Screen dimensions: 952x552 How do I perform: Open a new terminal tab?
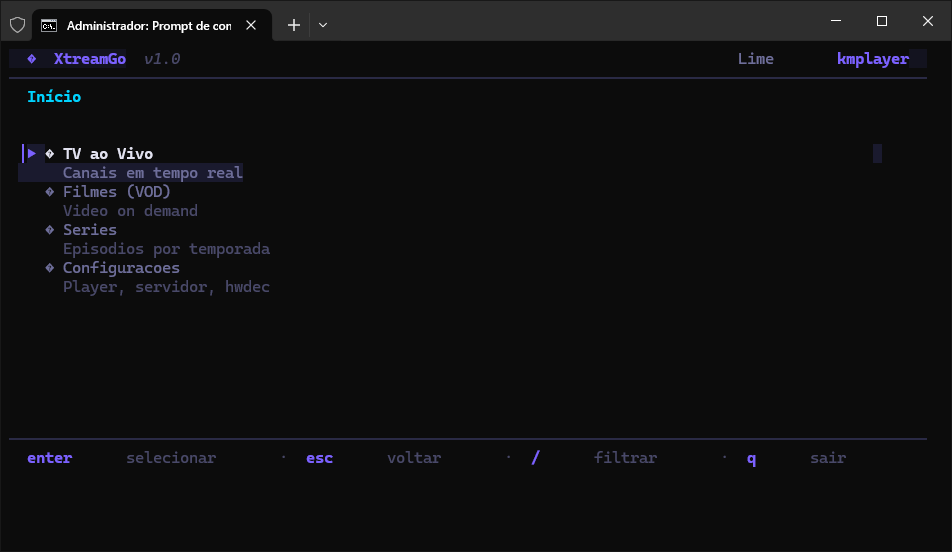[x=294, y=25]
